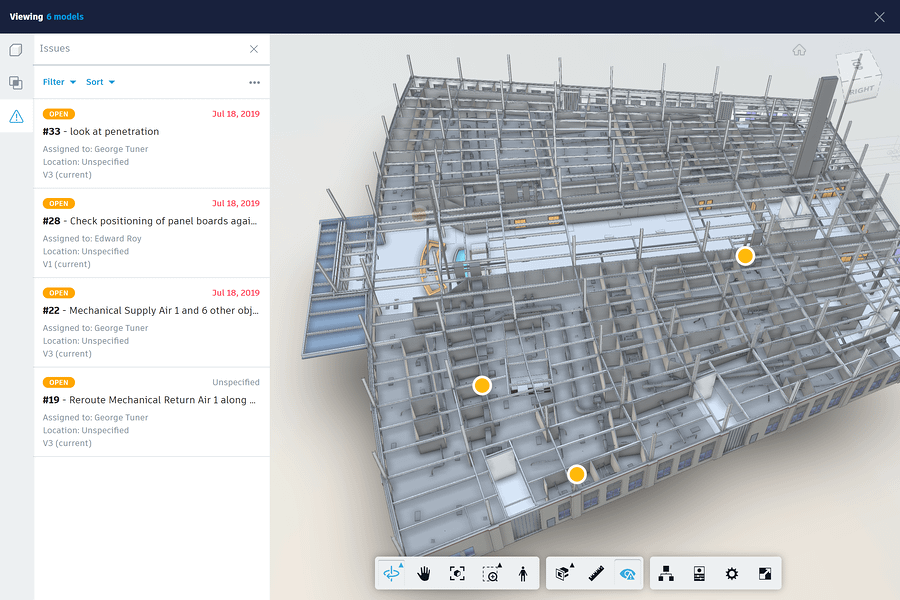The image size is (900, 600).
Task: Open the Model Browser tree icon
Action: click(666, 573)
